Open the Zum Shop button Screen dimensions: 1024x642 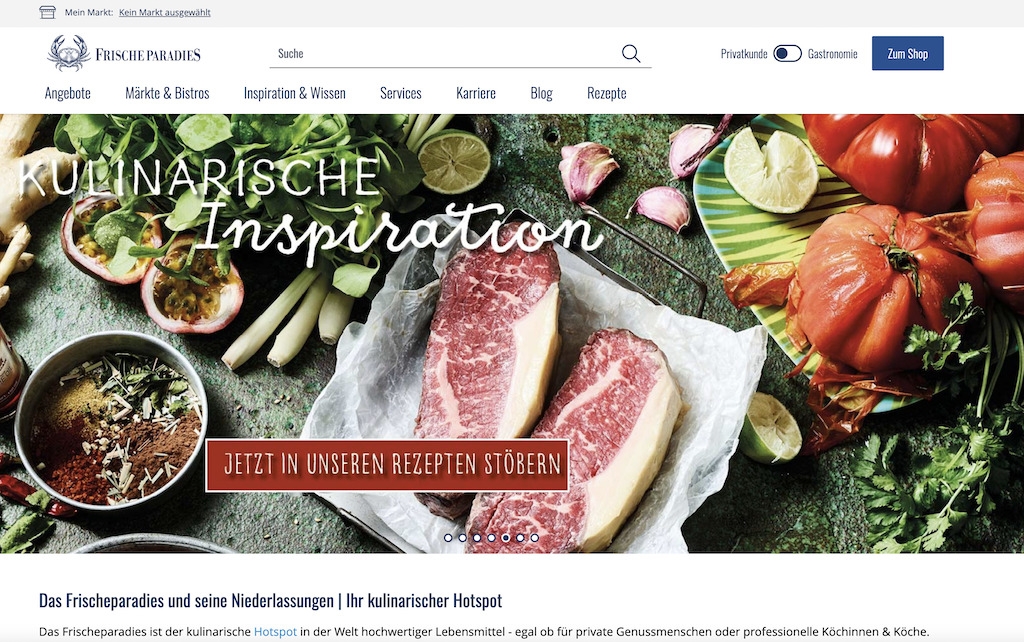click(907, 54)
